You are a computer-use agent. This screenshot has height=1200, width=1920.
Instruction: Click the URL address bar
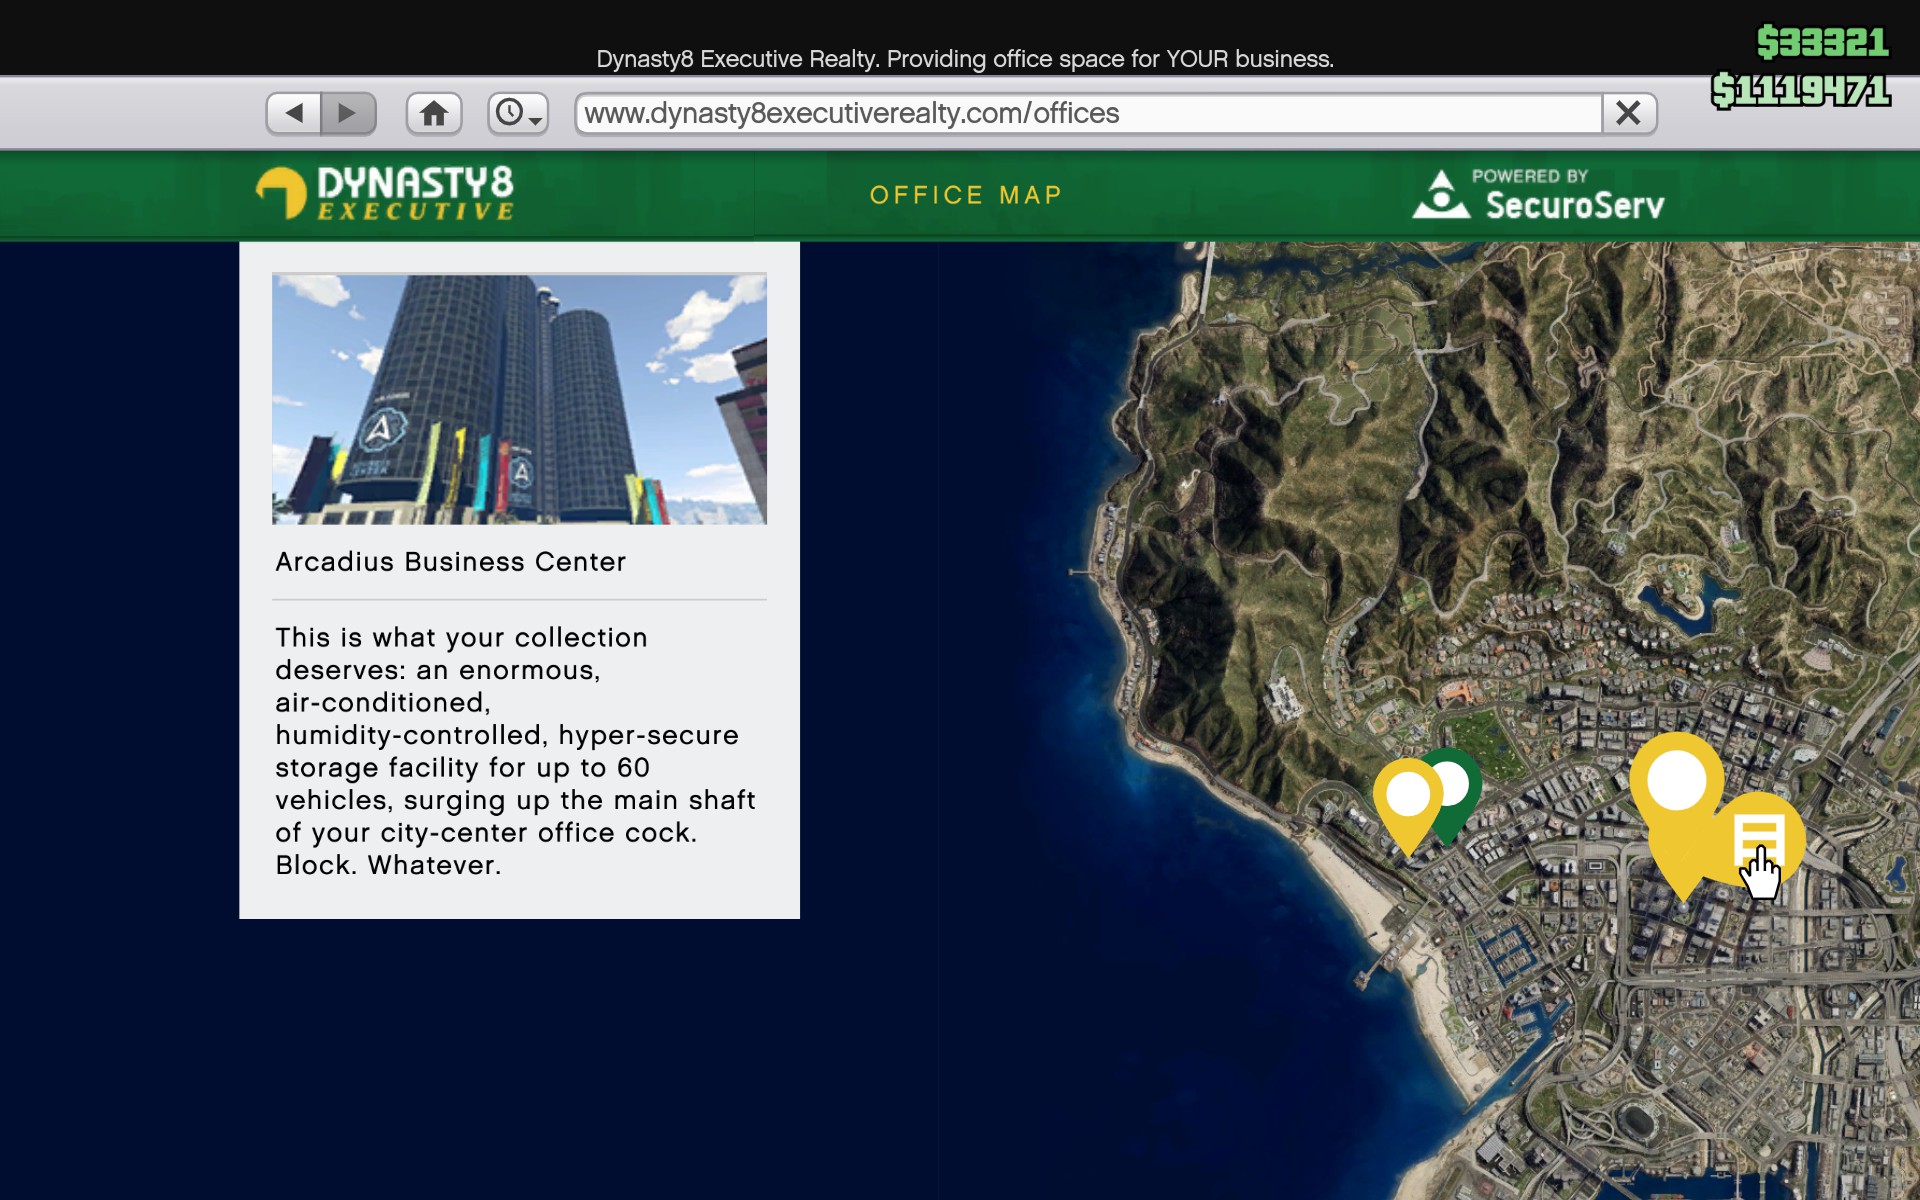click(x=1088, y=113)
